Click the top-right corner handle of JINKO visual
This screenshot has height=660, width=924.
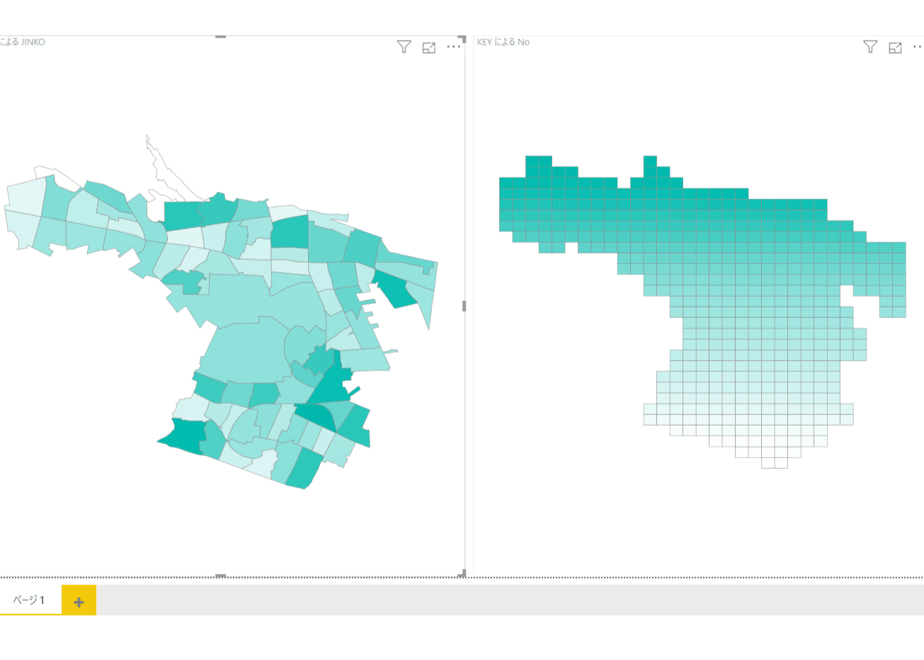point(463,39)
